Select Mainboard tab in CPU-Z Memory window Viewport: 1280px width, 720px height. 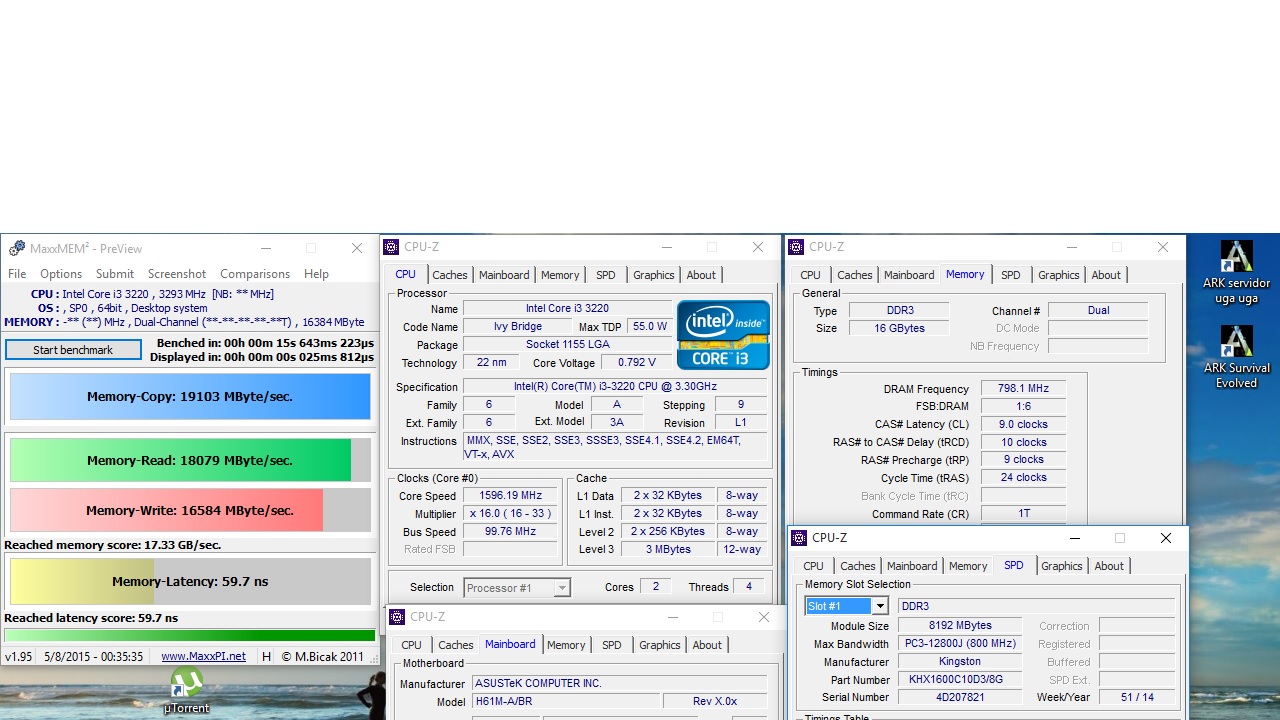click(x=909, y=275)
